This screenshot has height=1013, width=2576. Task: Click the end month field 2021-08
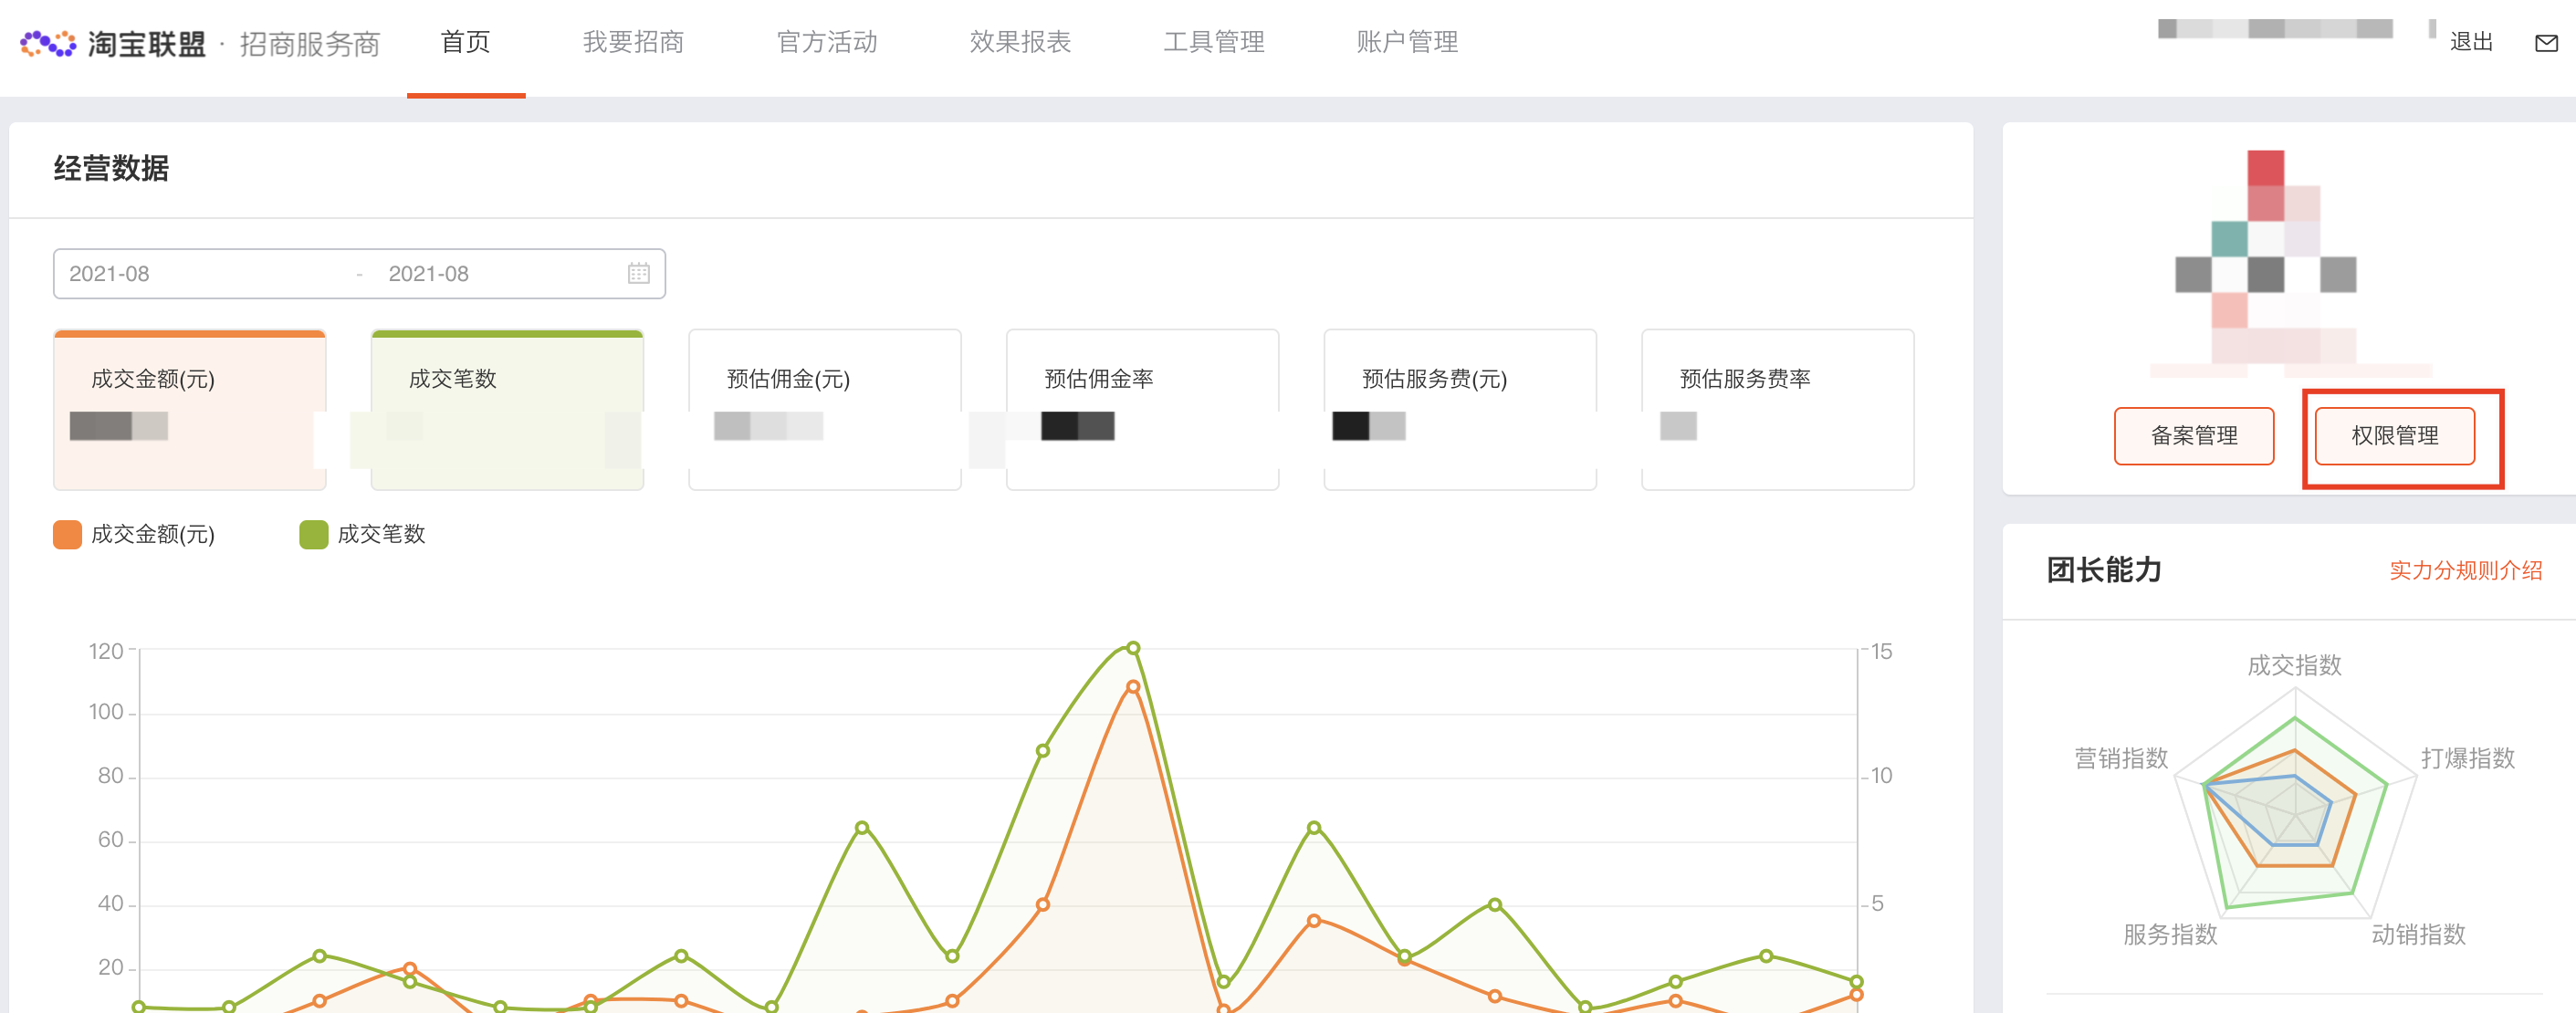tap(428, 274)
